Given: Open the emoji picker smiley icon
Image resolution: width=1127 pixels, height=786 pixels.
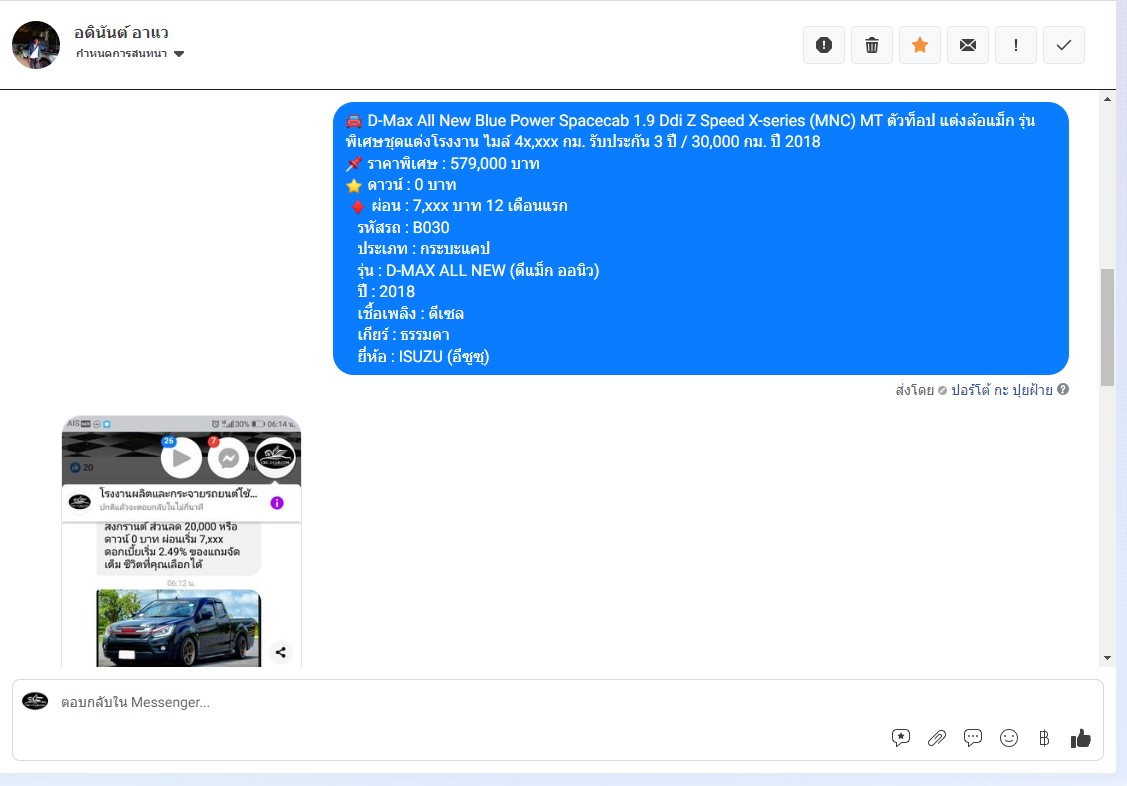Looking at the screenshot, I should point(1009,738).
